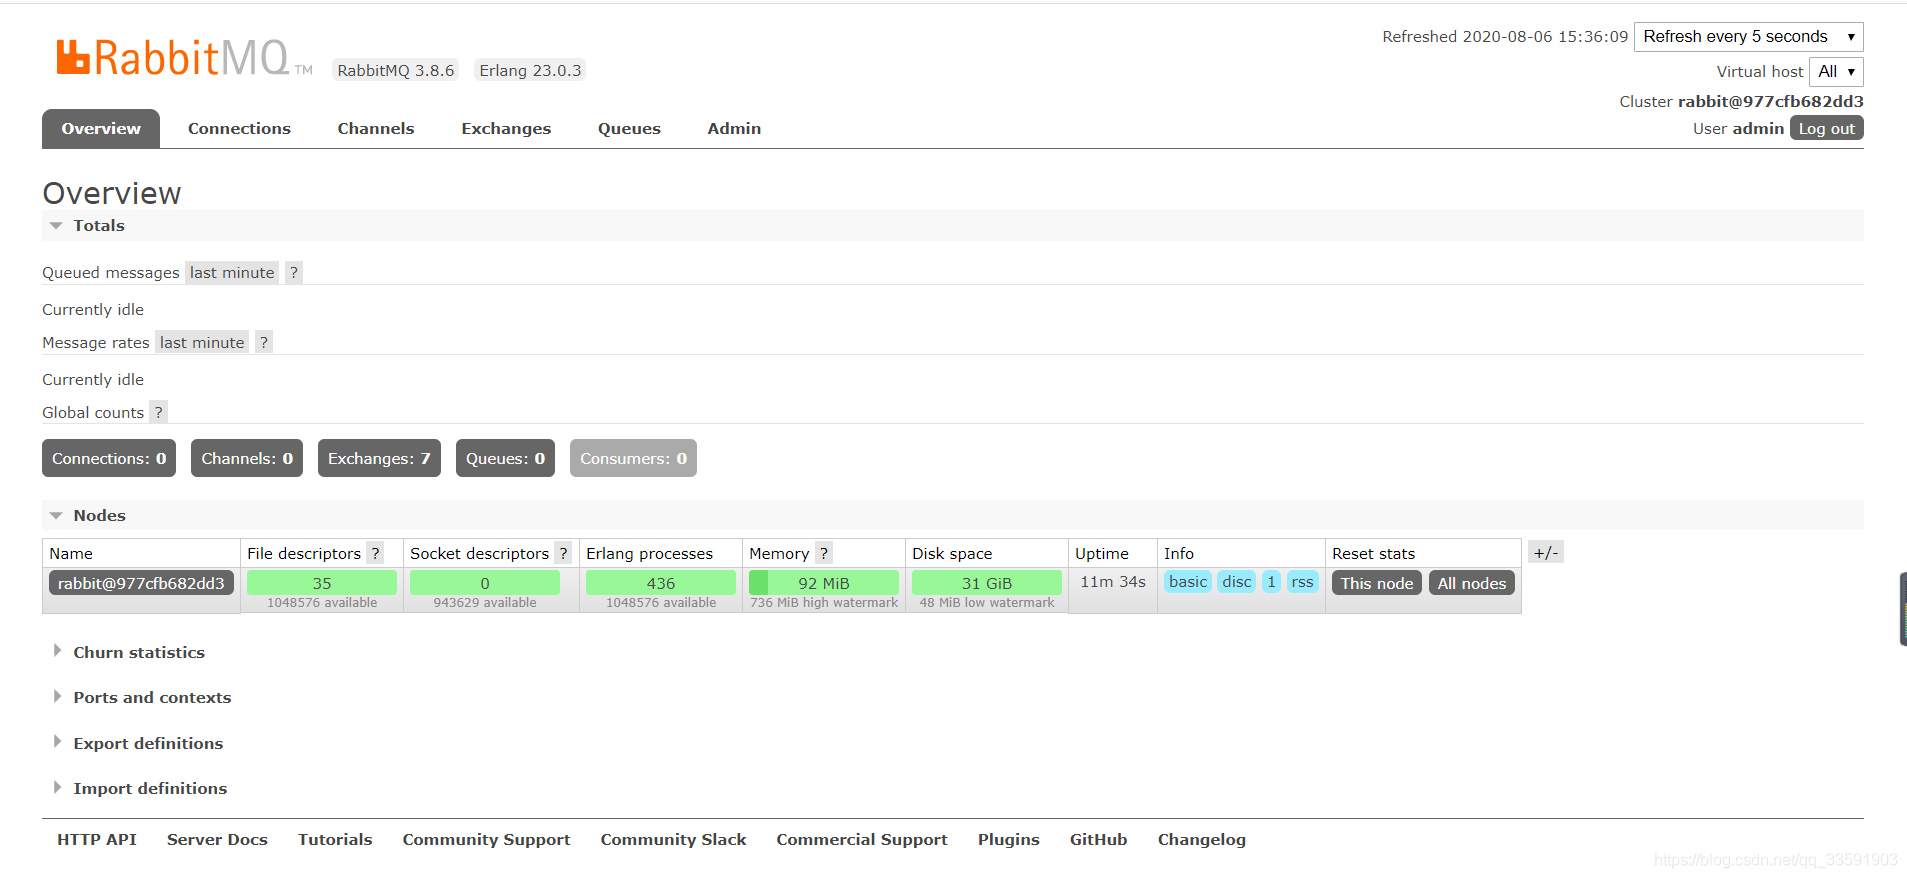Screen dimensions: 1907x878
Task: Click the info tag labeled 1
Action: point(1271,582)
